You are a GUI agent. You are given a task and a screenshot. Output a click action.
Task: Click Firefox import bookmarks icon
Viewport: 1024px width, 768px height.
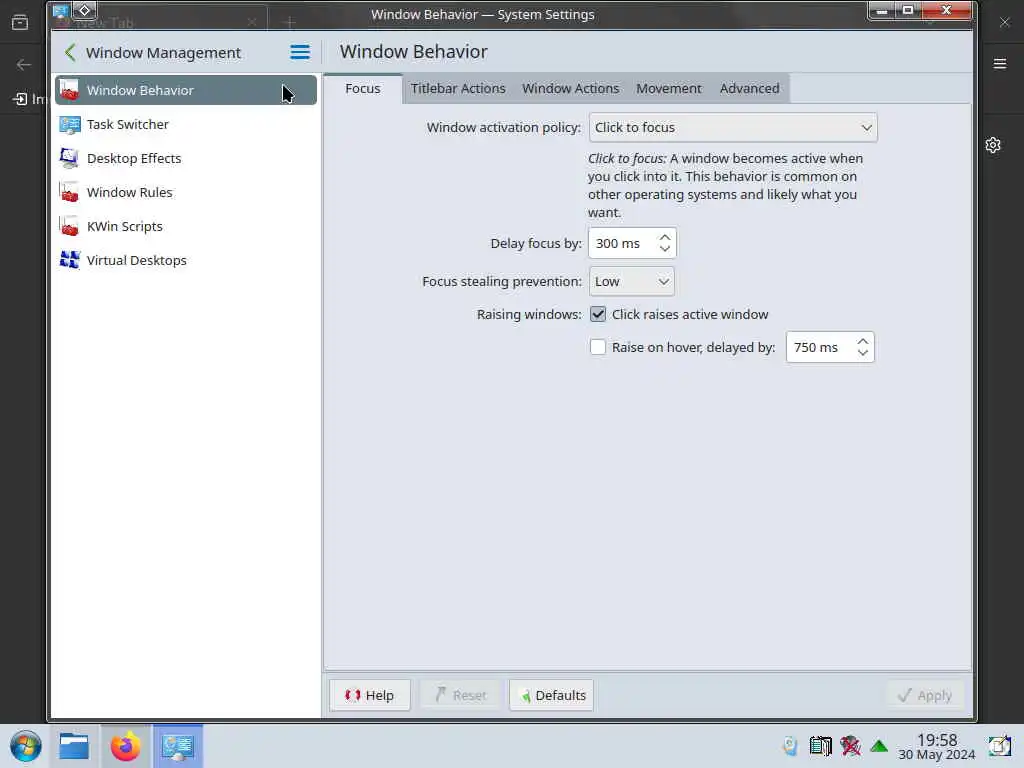click(21, 99)
